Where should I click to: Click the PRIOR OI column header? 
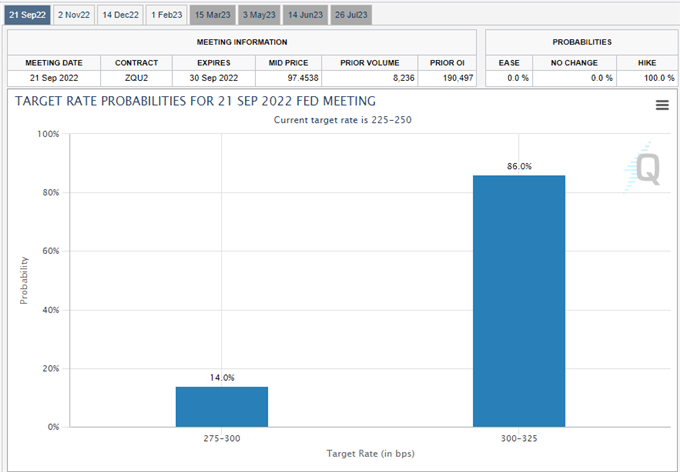[447, 63]
